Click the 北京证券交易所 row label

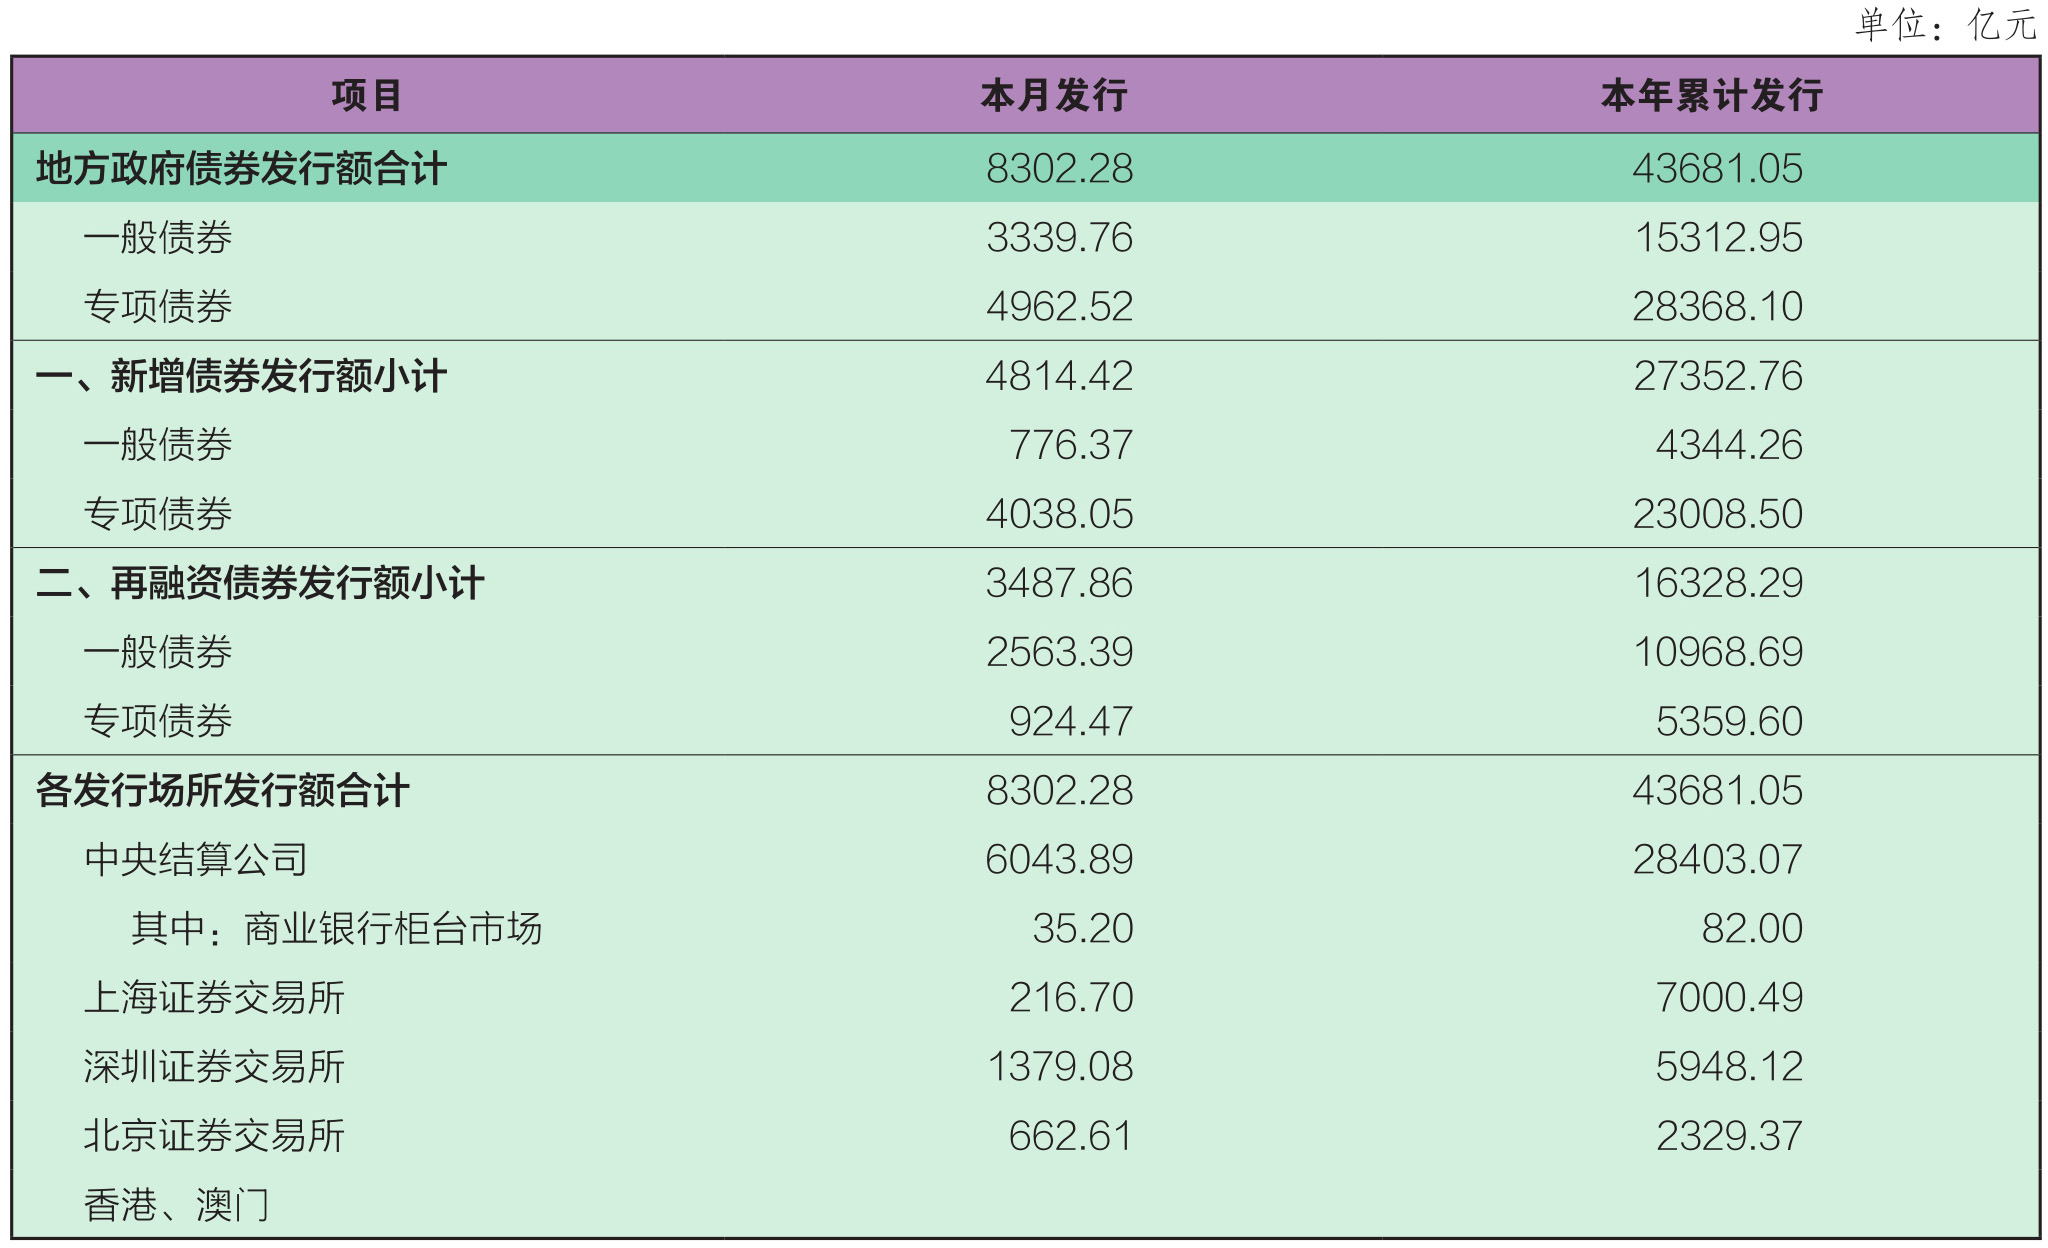214,1136
